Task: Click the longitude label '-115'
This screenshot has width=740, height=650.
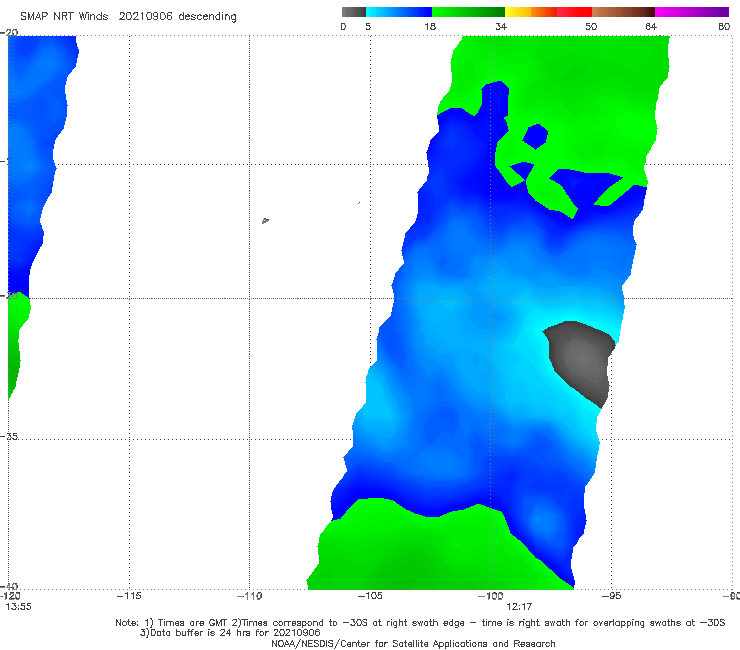Action: (x=129, y=596)
